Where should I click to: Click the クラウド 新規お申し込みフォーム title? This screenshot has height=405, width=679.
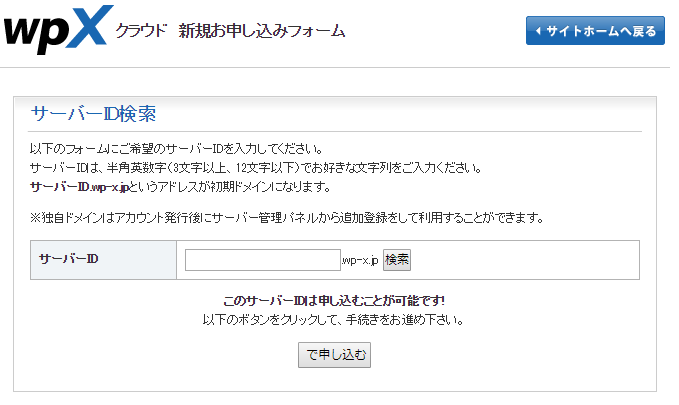(x=230, y=31)
